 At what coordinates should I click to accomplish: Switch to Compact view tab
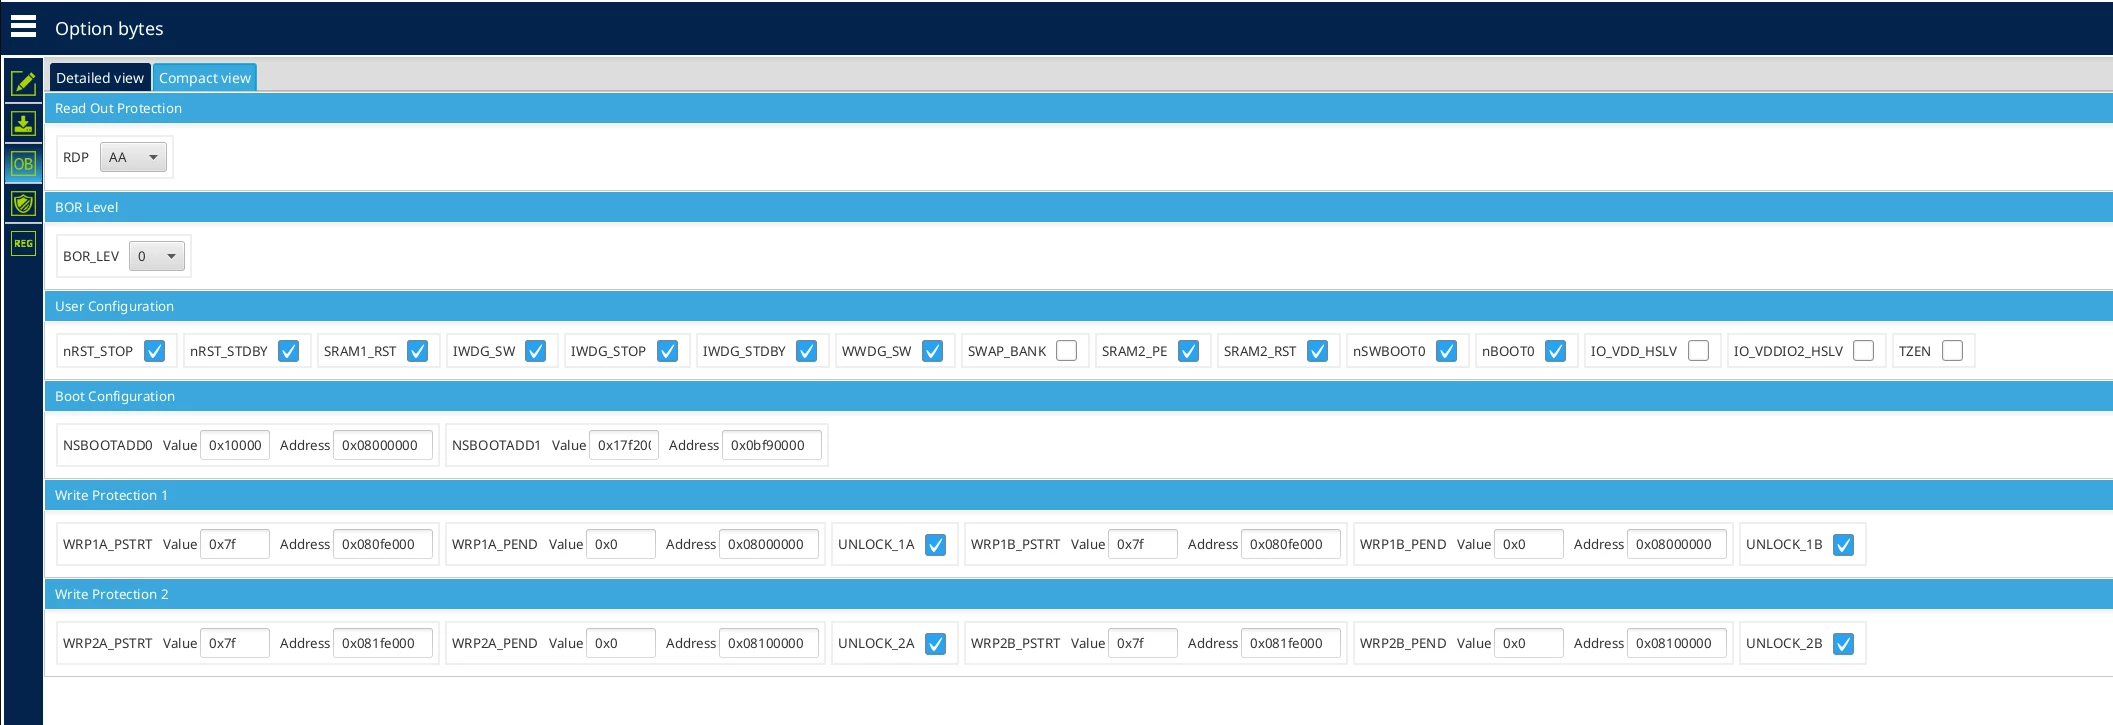(x=205, y=78)
